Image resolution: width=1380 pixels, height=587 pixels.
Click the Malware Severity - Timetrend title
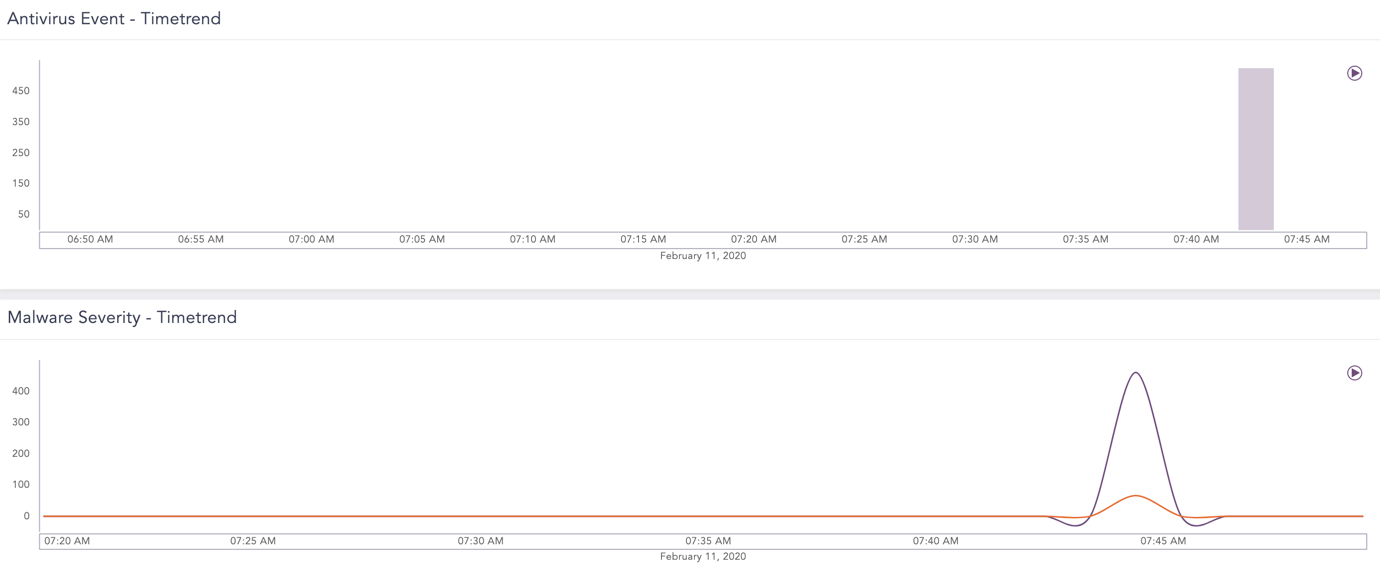[x=122, y=318]
